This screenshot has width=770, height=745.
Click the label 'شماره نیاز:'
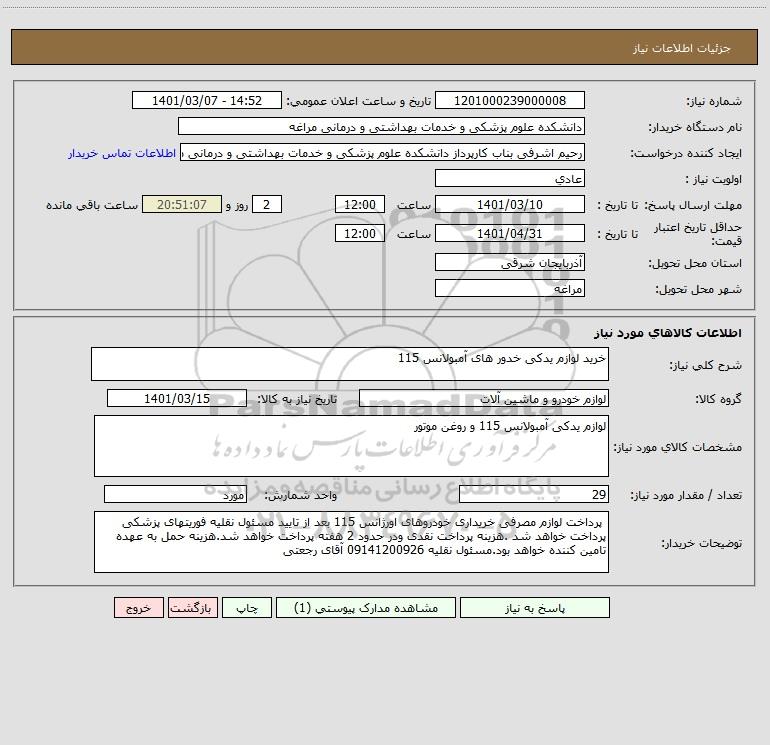(714, 102)
